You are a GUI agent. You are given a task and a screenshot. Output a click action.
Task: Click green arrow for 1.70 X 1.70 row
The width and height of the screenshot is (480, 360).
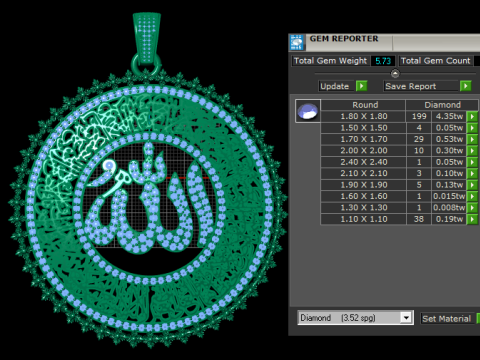(x=472, y=139)
